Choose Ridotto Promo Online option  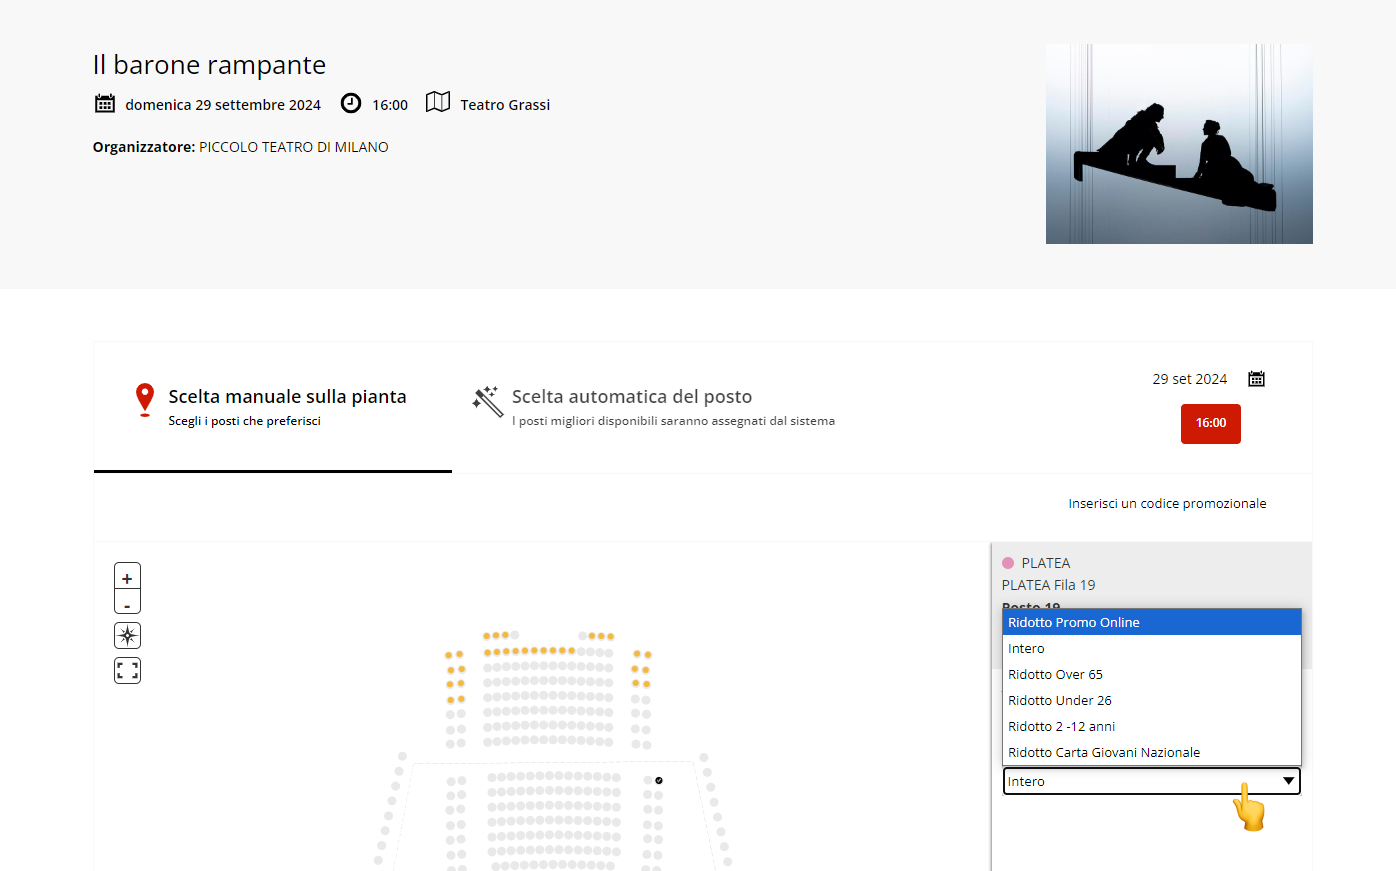pos(1152,622)
